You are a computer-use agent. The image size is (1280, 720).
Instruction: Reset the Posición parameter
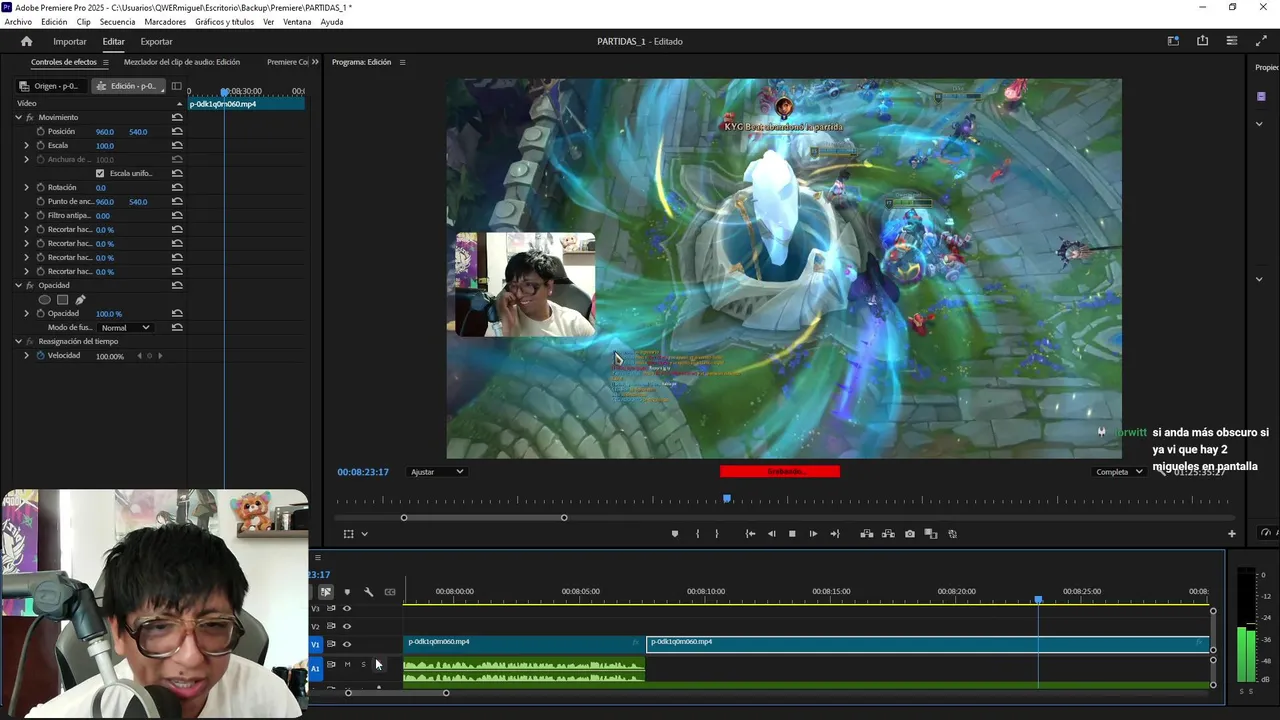tap(177, 131)
